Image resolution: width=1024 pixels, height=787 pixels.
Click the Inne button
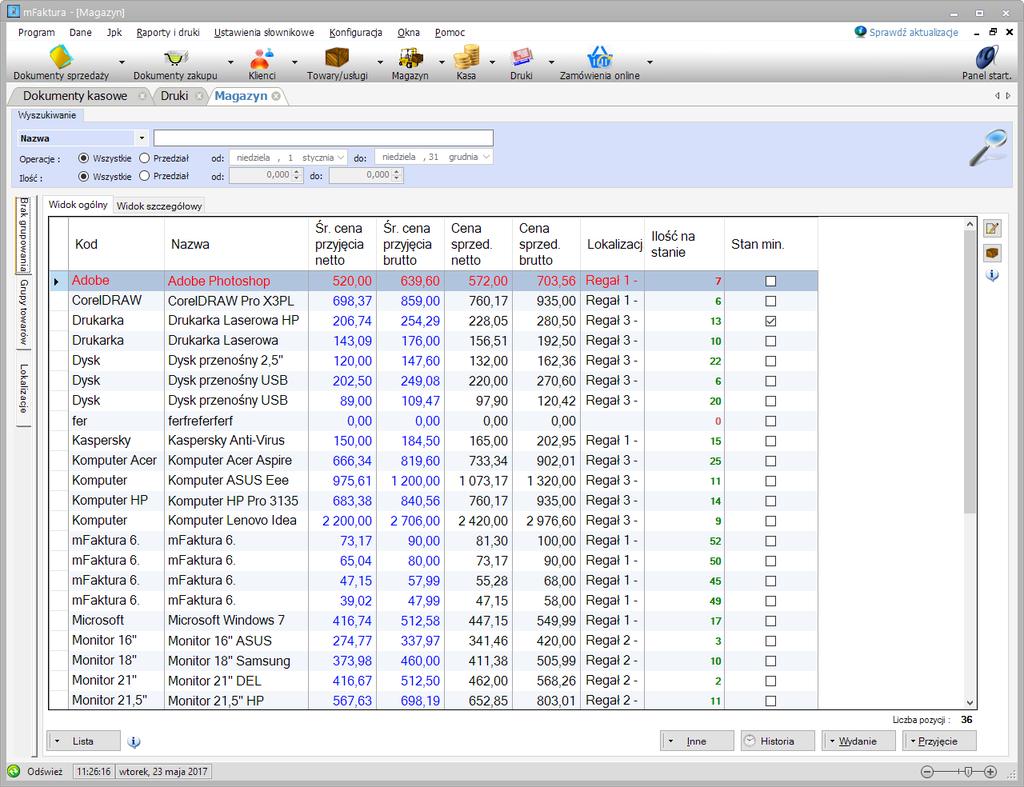[x=697, y=741]
